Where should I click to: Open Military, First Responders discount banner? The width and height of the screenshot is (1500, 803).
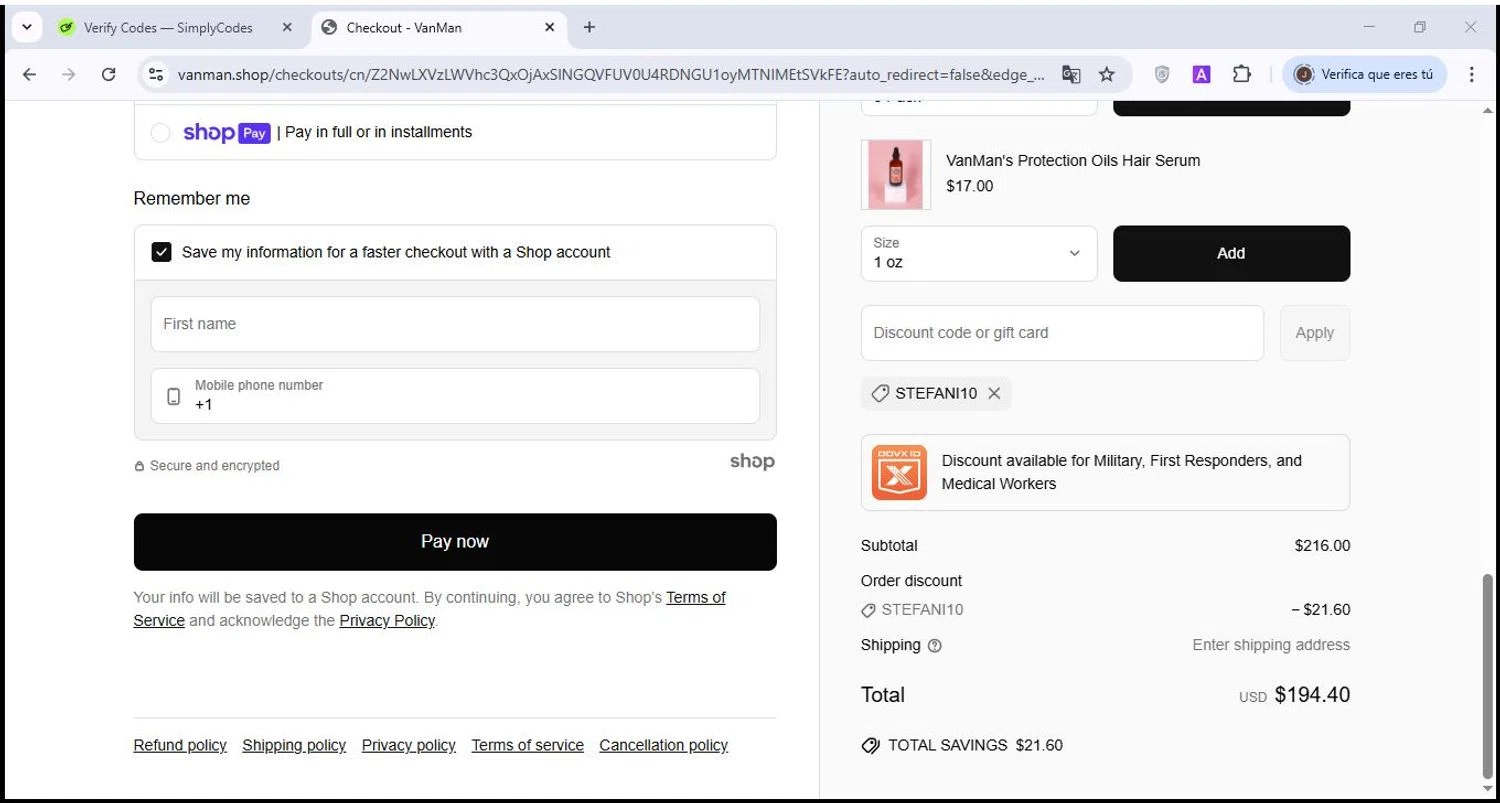[1105, 472]
